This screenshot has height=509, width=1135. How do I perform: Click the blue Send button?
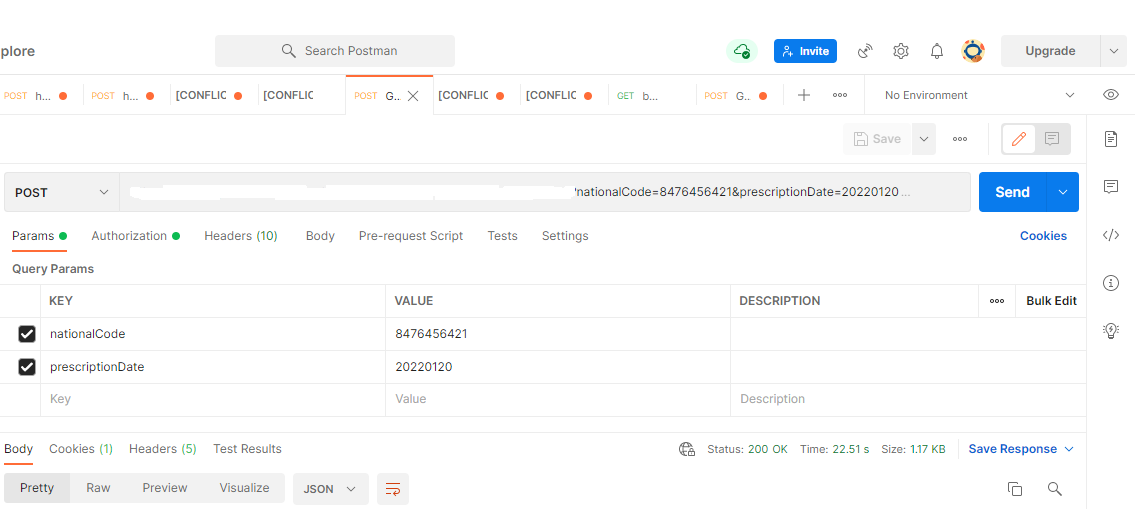[1013, 192]
